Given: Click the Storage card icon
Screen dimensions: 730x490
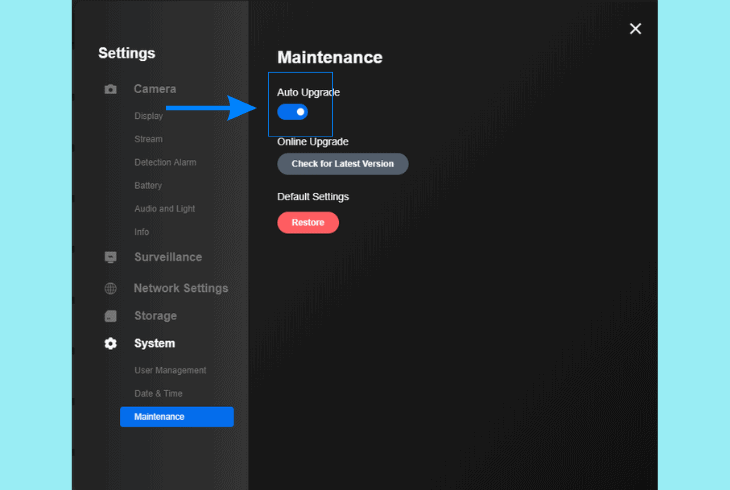Looking at the screenshot, I should pos(110,316).
